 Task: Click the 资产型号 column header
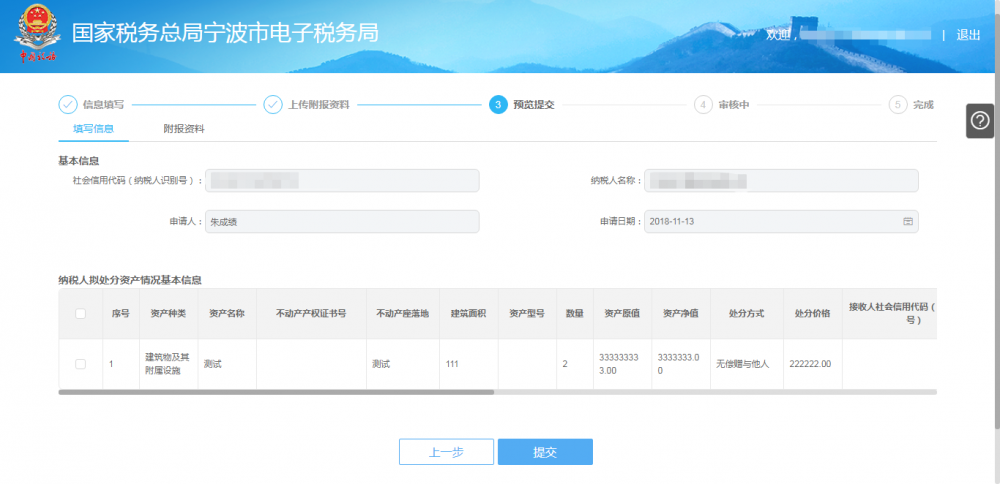pos(527,314)
